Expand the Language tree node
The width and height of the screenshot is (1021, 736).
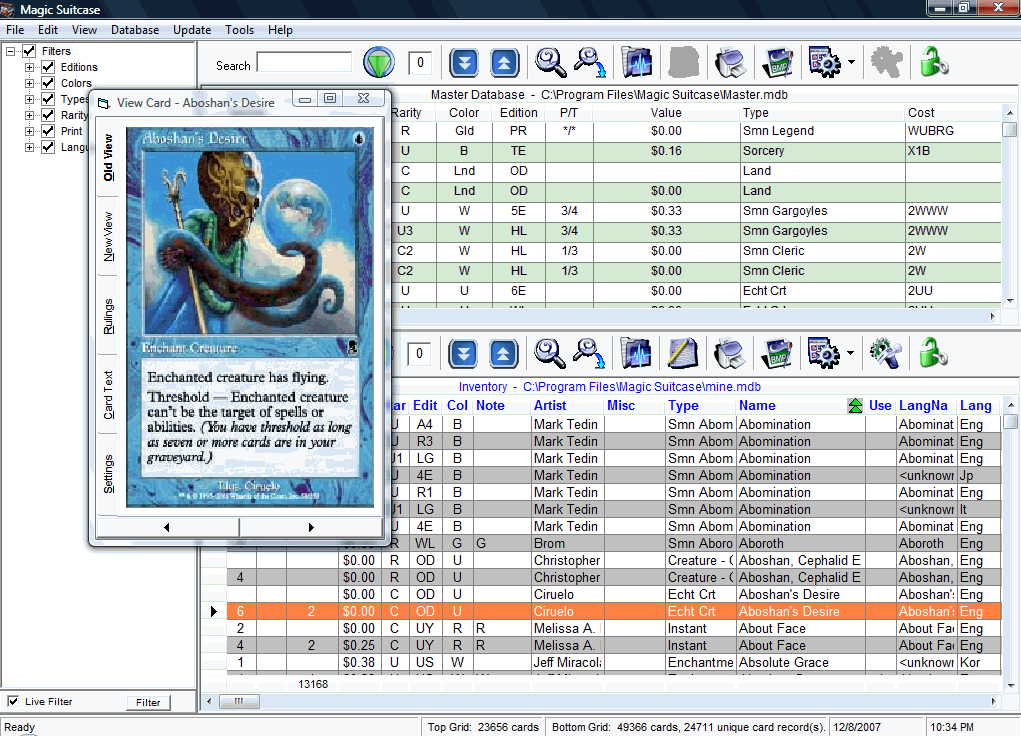29,147
